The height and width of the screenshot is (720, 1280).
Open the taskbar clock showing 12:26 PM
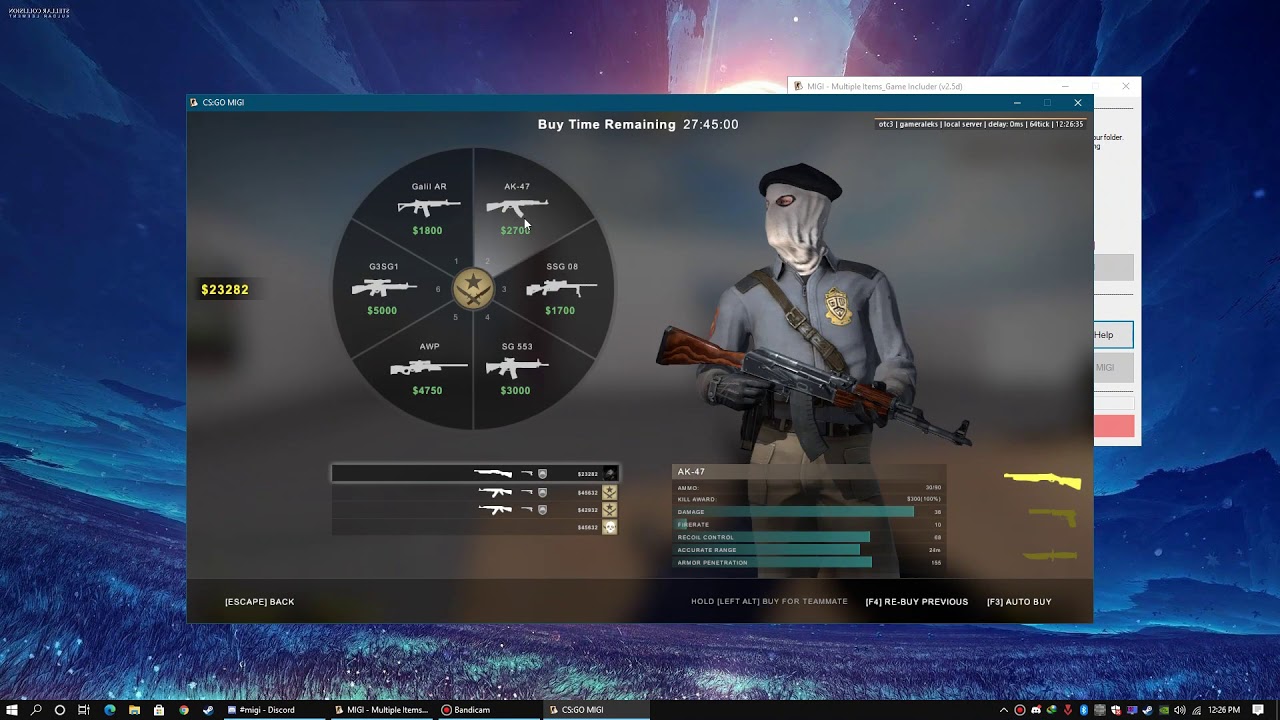pyautogui.click(x=1224, y=710)
